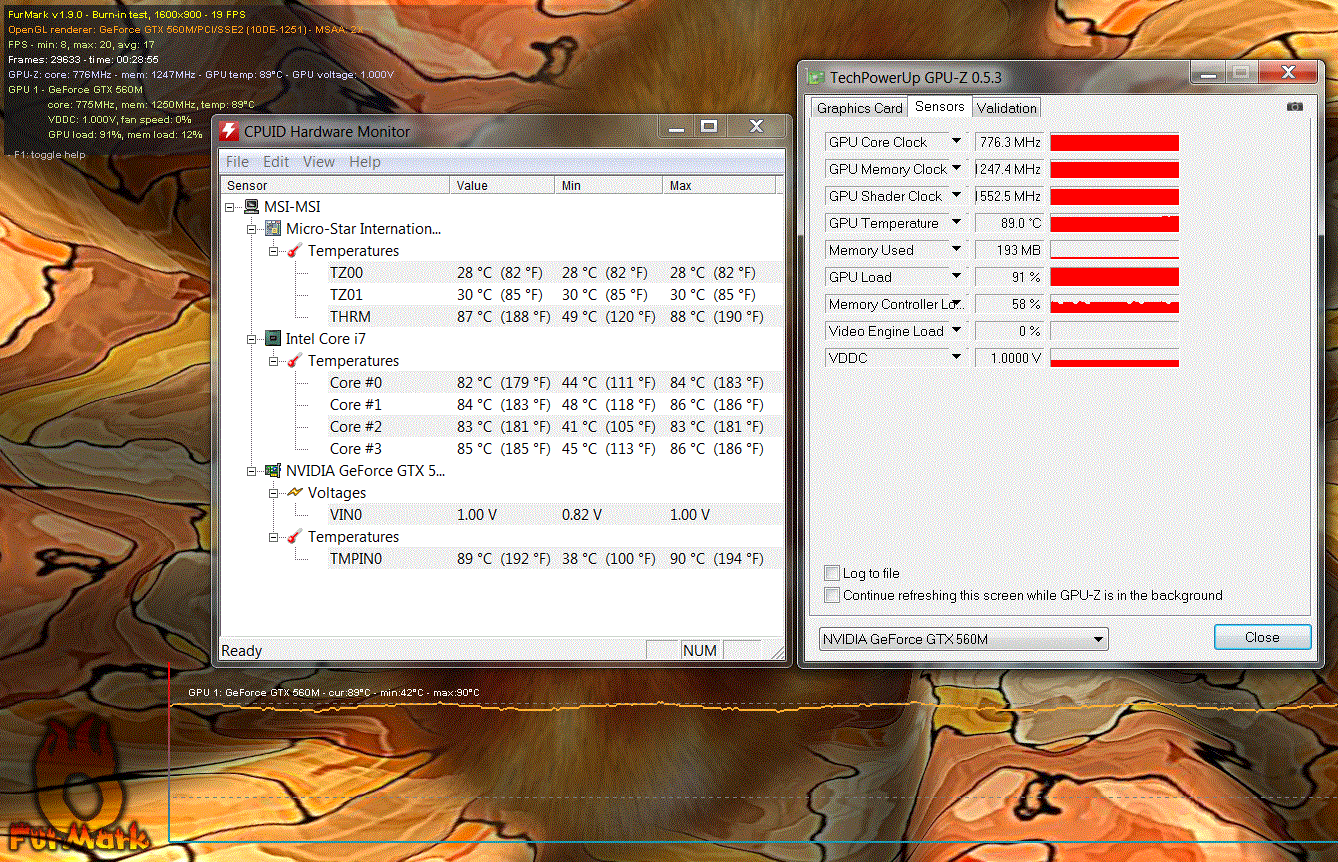The width and height of the screenshot is (1338, 862).
Task: Click the GPU Temperature 89.0 °C value field
Action: click(x=1008, y=223)
